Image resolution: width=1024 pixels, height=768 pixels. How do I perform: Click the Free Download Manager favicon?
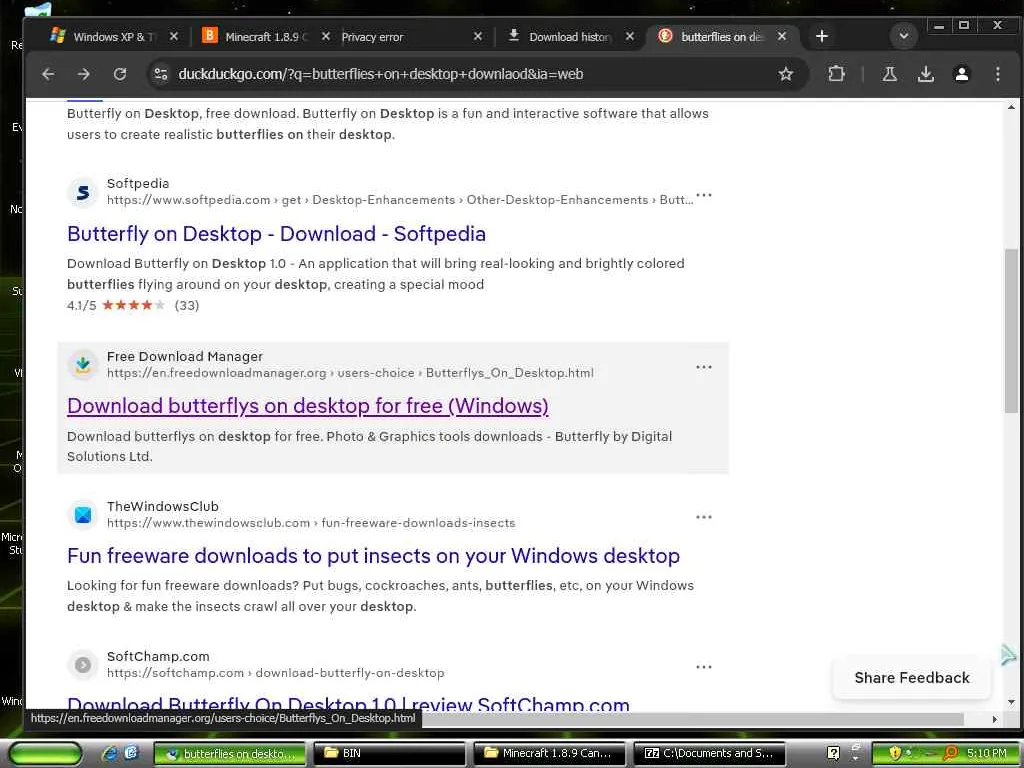coord(83,365)
